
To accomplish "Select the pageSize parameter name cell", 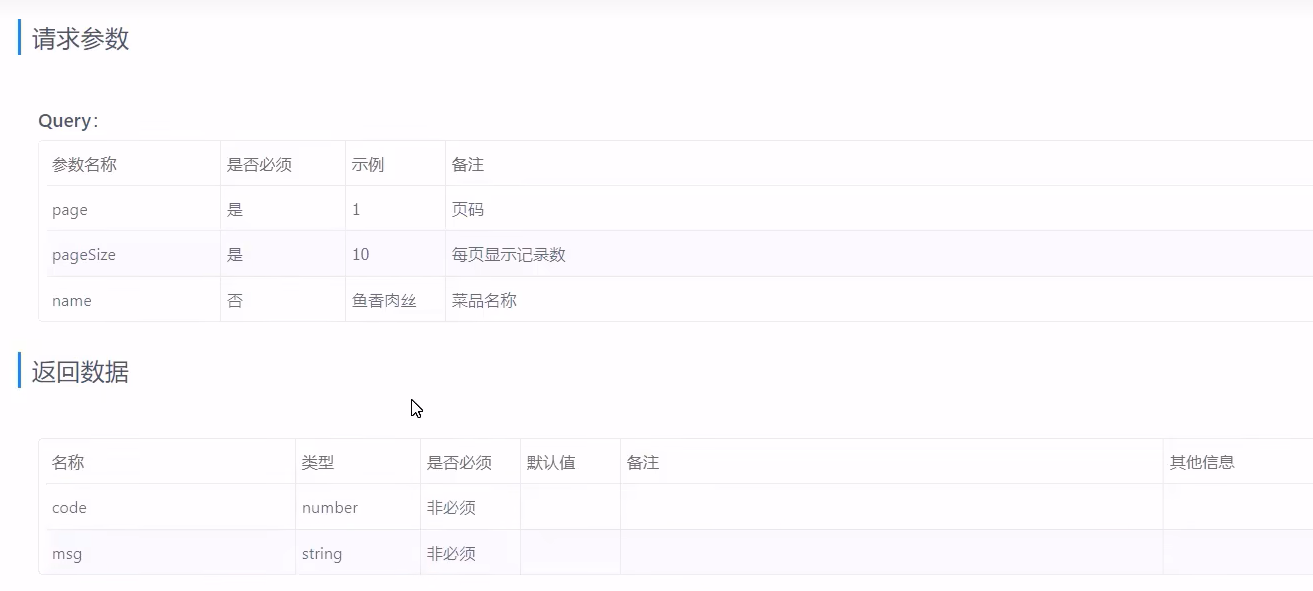I will pos(84,255).
